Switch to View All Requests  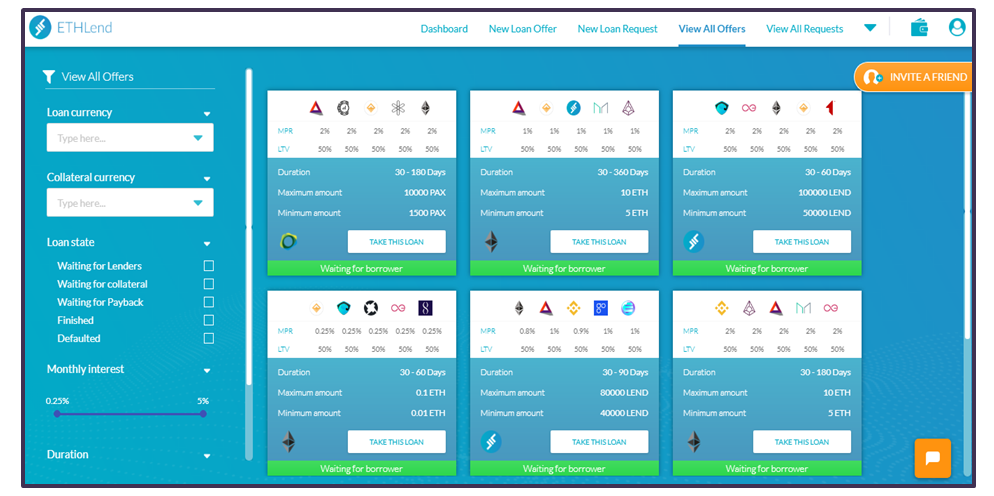[804, 29]
